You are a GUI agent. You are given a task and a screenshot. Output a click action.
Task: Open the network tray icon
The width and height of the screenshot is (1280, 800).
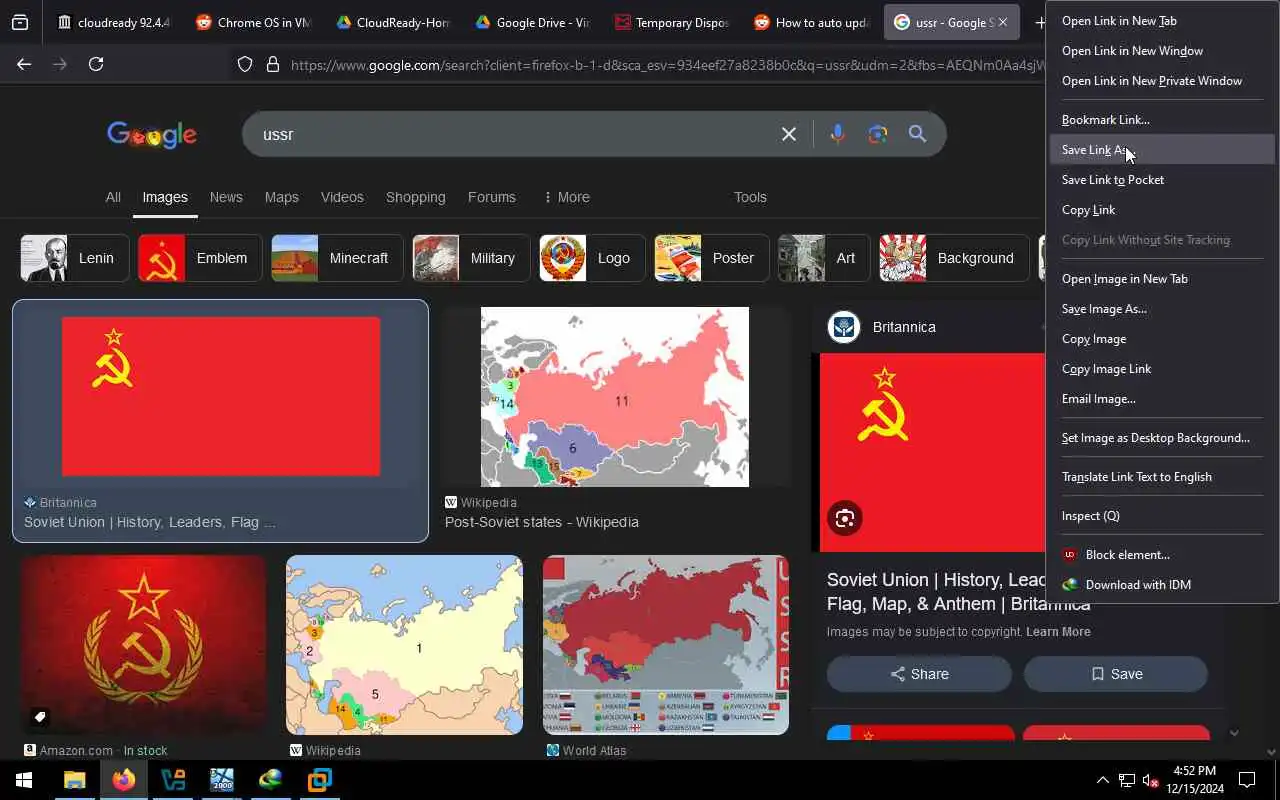1127,780
